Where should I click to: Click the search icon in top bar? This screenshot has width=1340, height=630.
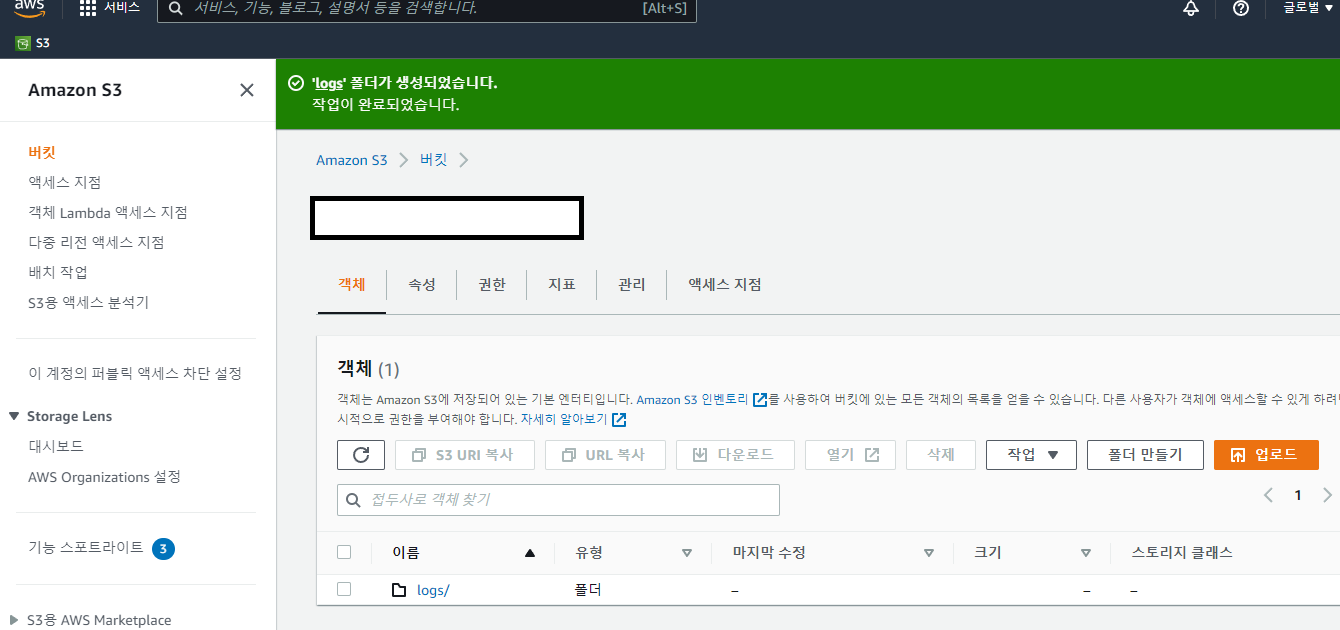[x=176, y=8]
